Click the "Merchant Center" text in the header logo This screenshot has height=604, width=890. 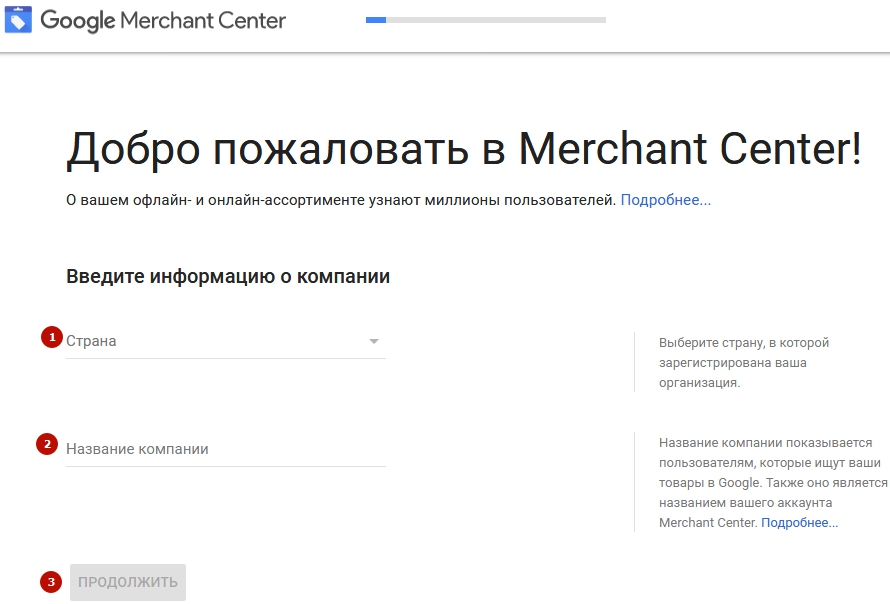(x=203, y=21)
